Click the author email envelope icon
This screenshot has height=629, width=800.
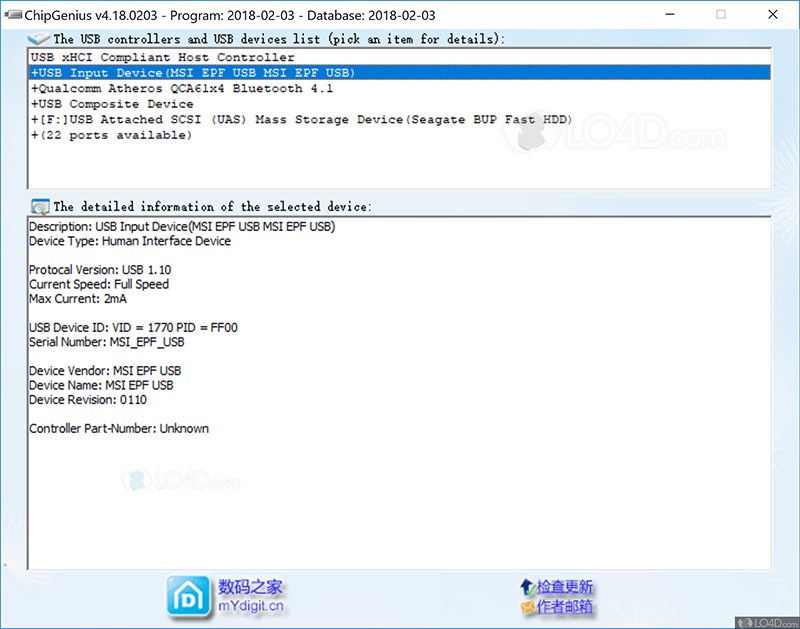[x=528, y=607]
